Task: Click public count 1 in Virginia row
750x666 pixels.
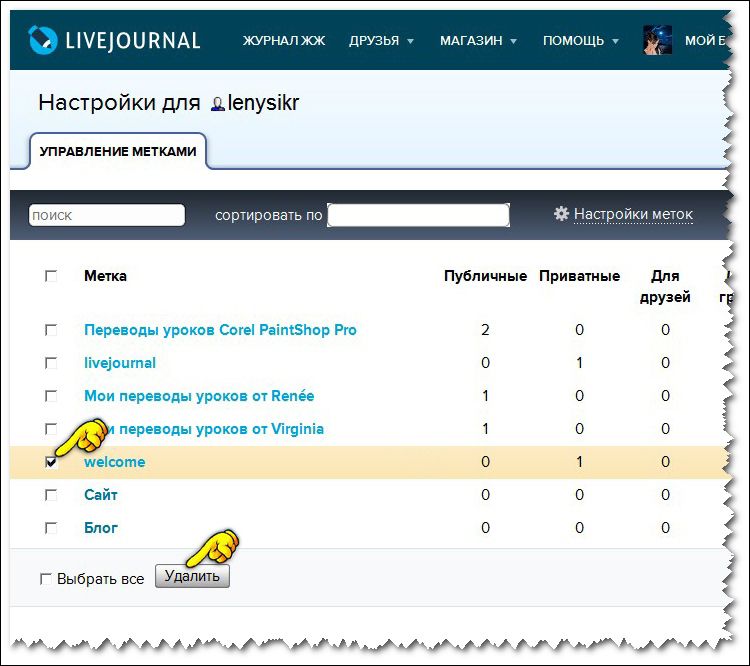Action: pos(485,429)
